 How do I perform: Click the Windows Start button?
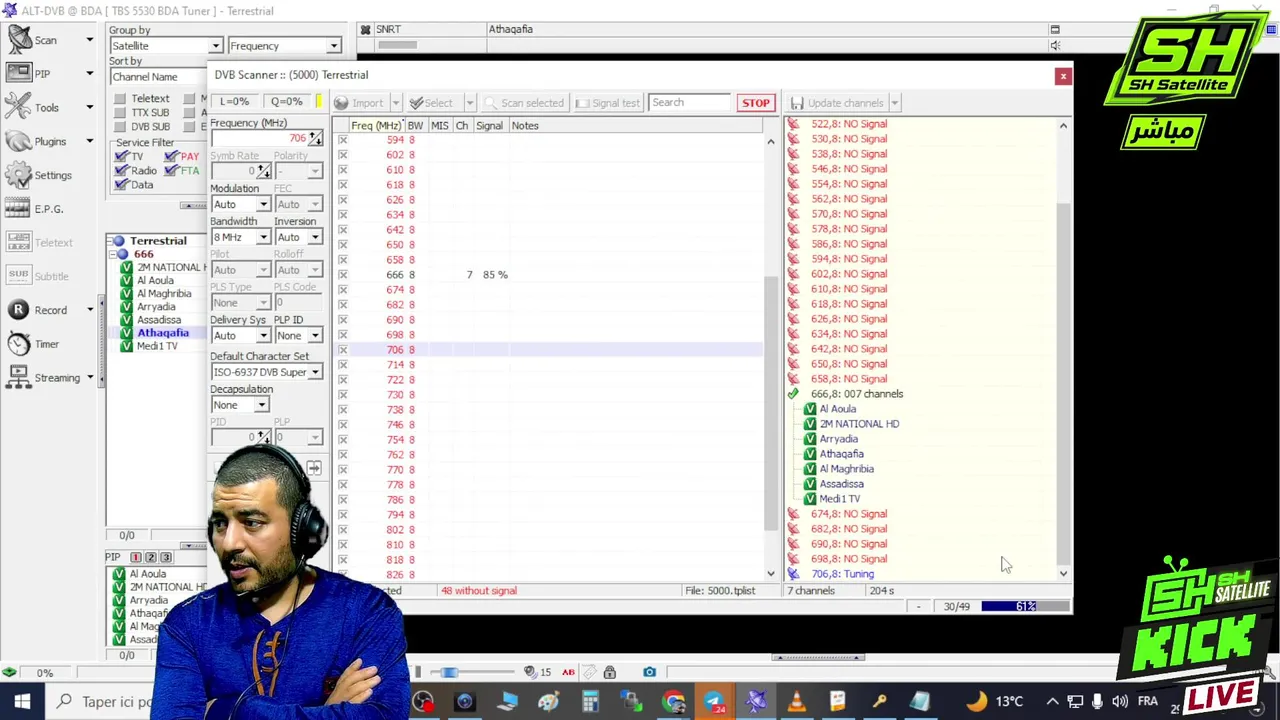point(21,701)
